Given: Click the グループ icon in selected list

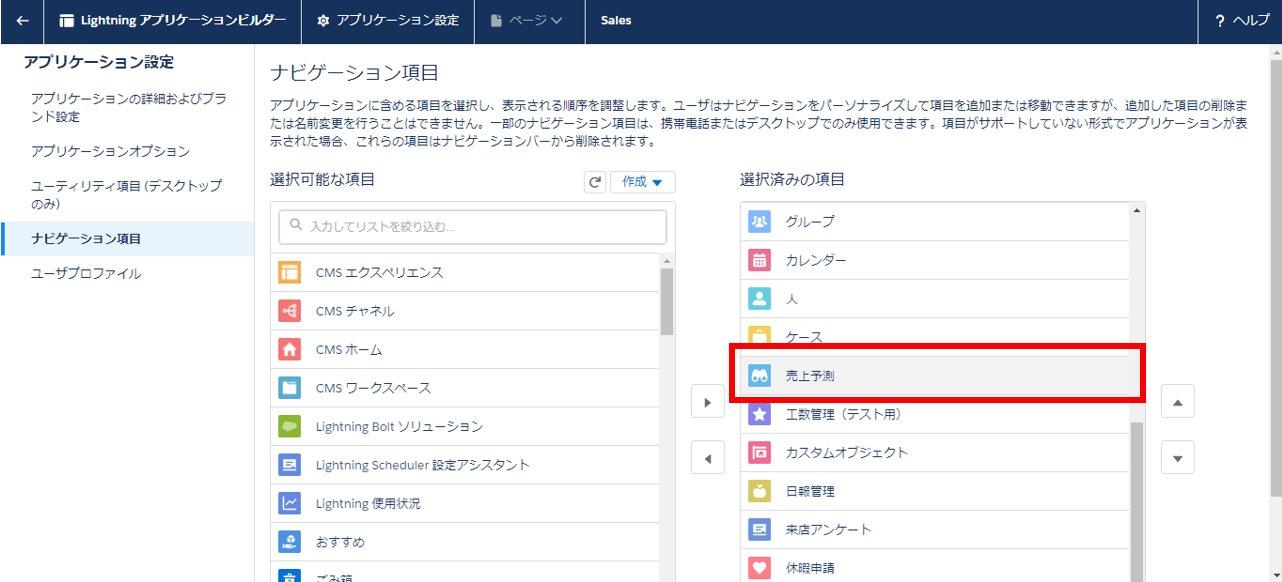Looking at the screenshot, I should tap(759, 221).
